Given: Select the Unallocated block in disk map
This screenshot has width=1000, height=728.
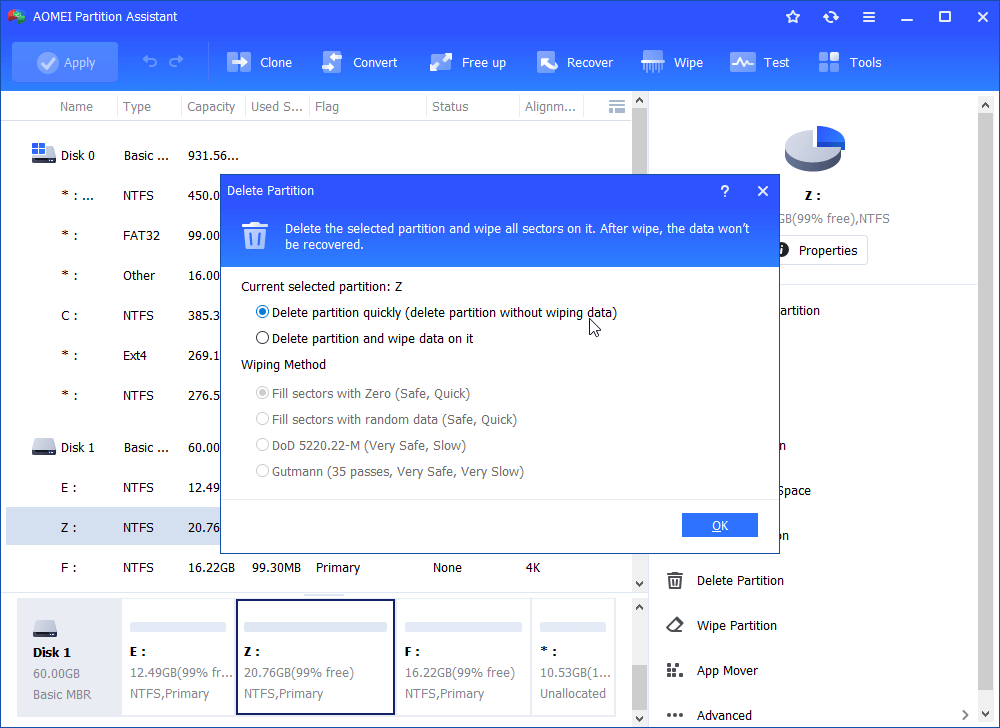Looking at the screenshot, I should point(573,657).
